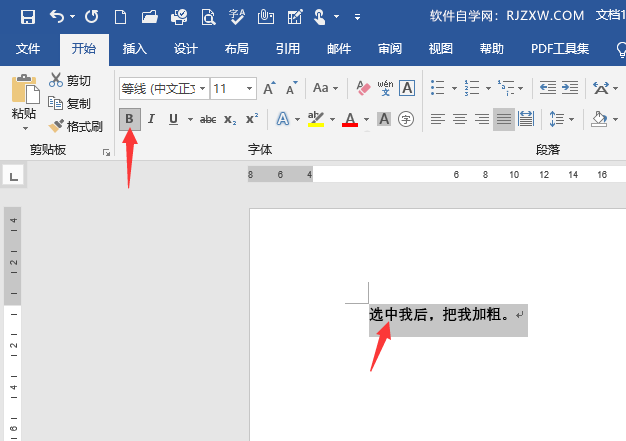Open font color dropdown arrow
This screenshot has height=441, width=626.
366,119
